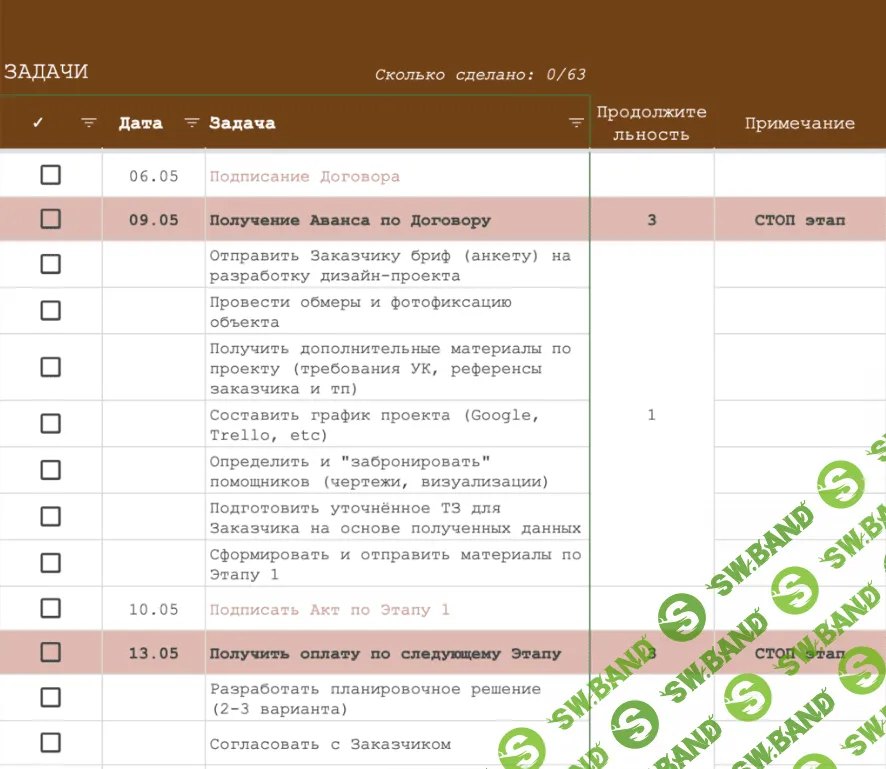Check the Определить и забронировать помощников task
Viewport: 886px width, 769px height.
pyautogui.click(x=51, y=470)
